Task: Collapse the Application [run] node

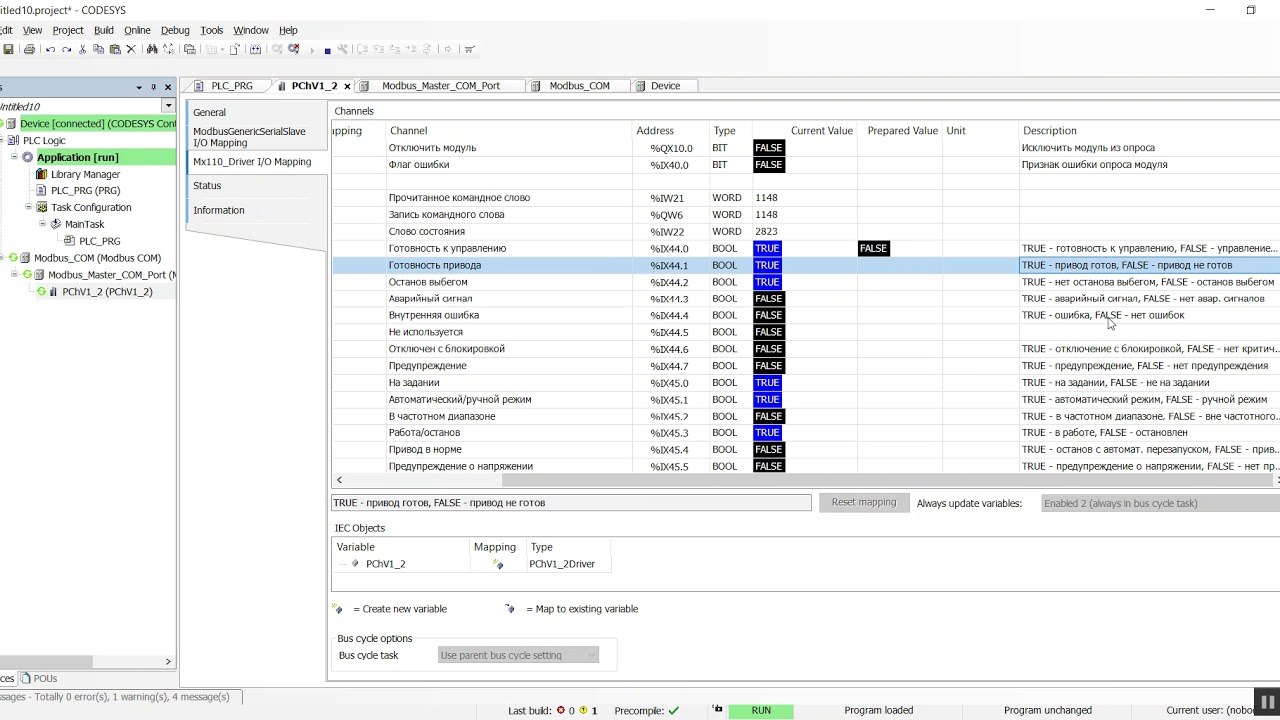Action: [x=15, y=157]
